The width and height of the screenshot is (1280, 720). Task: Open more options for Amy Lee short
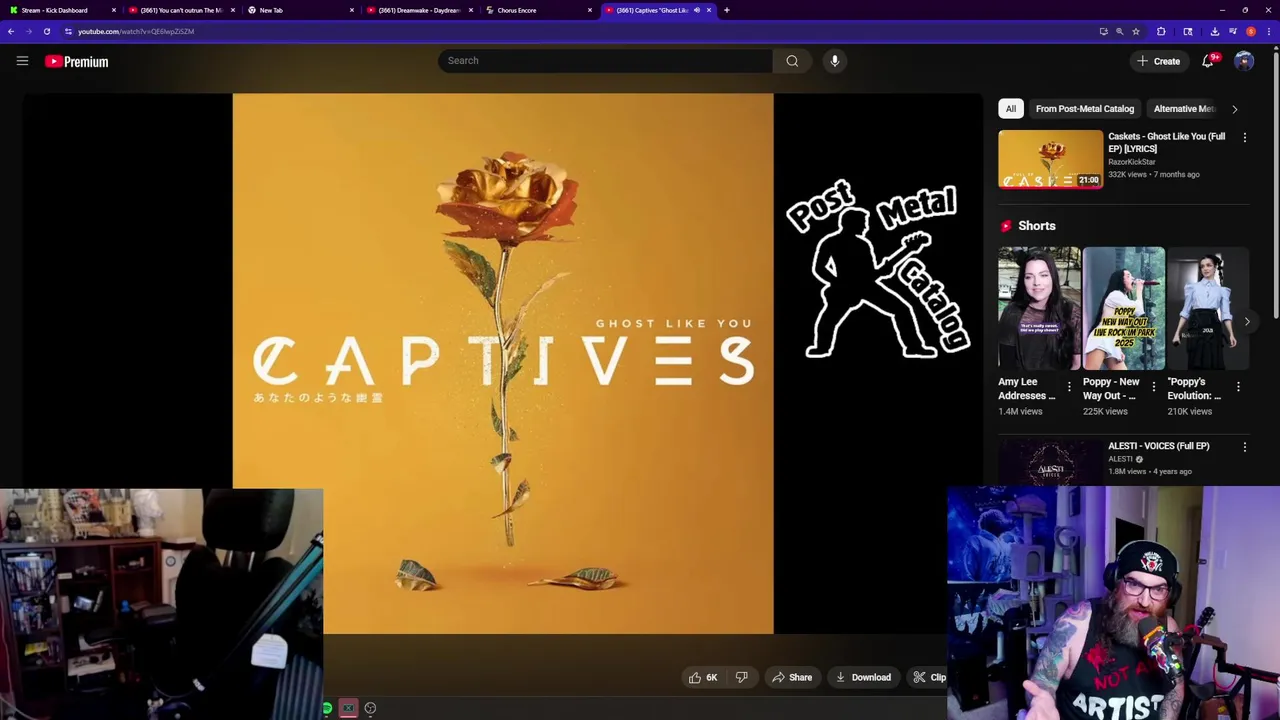(x=1069, y=387)
